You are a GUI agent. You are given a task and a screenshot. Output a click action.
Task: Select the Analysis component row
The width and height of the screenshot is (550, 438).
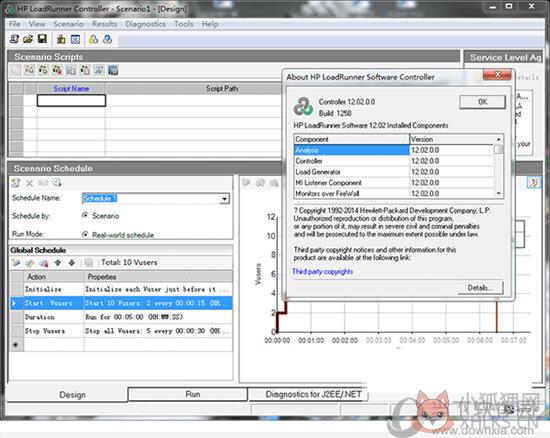click(394, 150)
